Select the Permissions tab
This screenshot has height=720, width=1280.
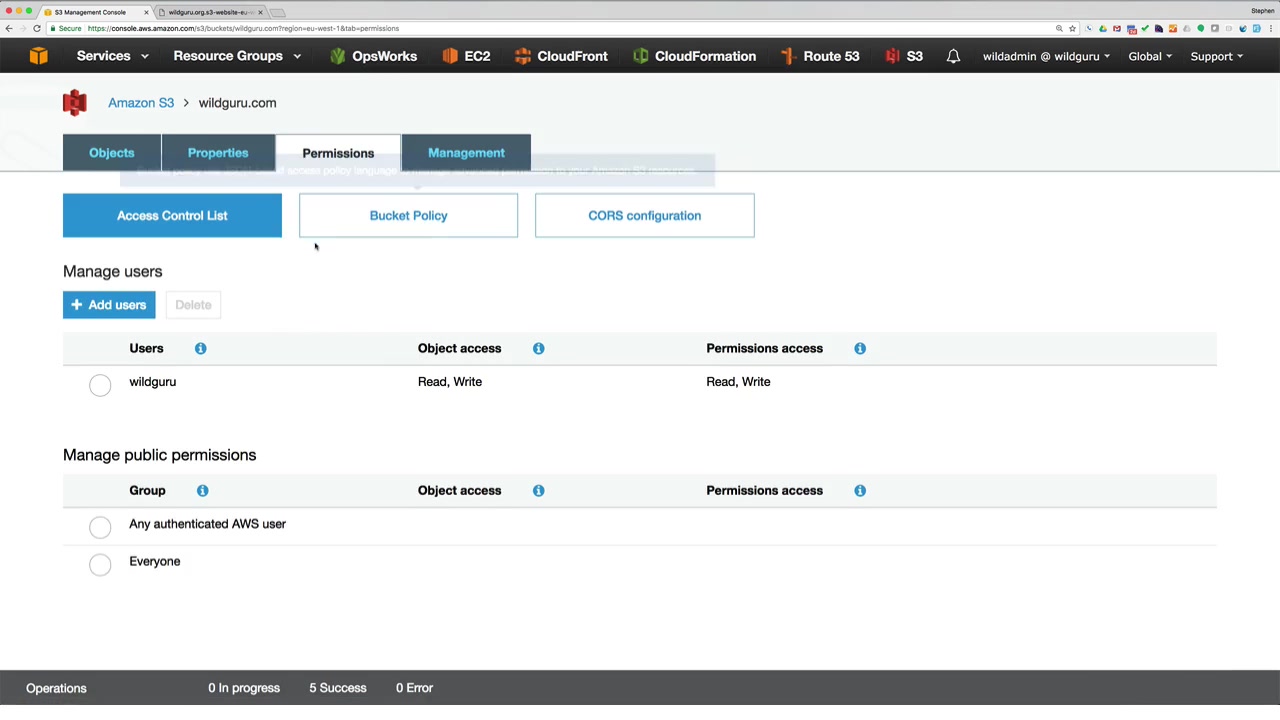click(x=338, y=153)
